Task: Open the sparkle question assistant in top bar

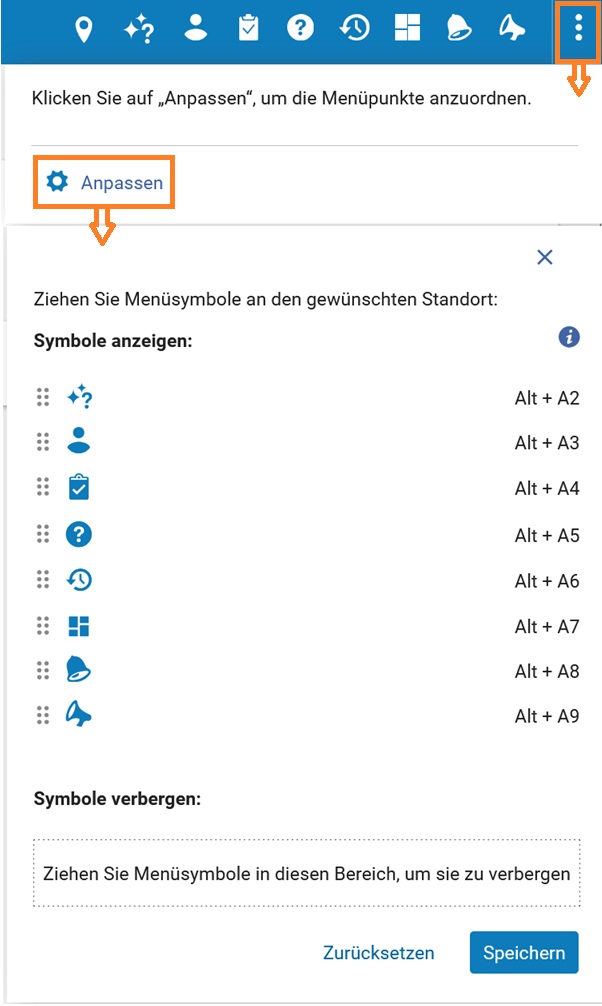Action: (x=139, y=29)
